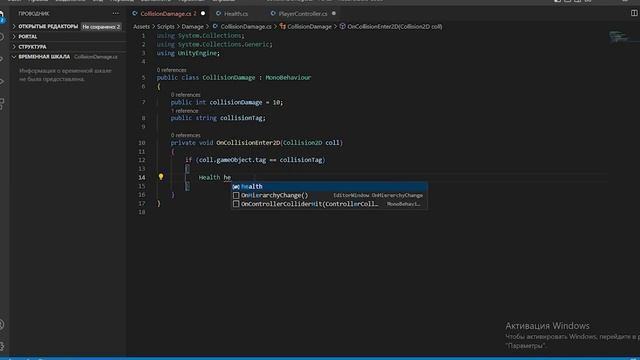Open references lens above class CollisionDamage

tap(171, 70)
